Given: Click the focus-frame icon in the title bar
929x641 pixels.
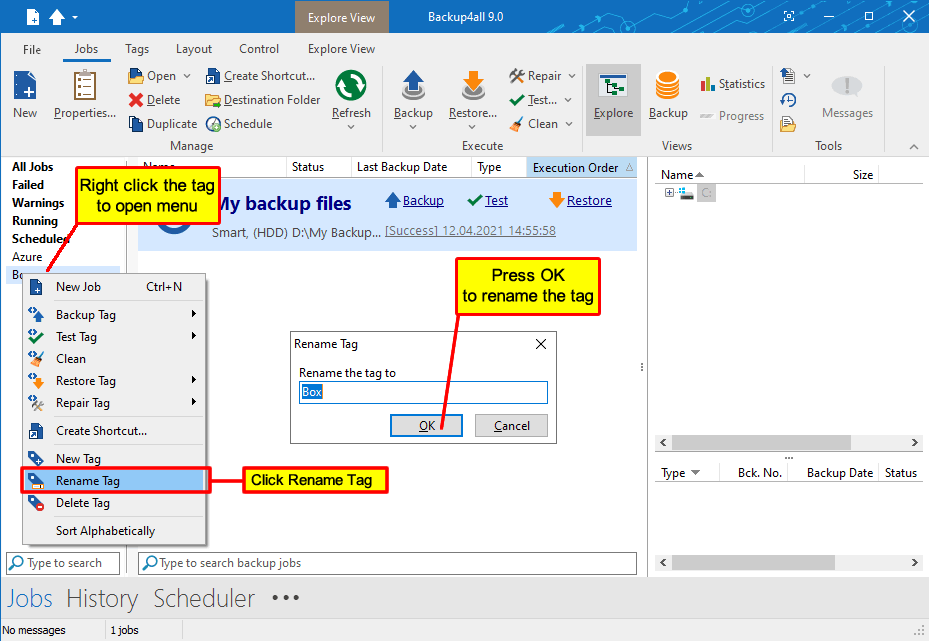Looking at the screenshot, I should coord(789,17).
